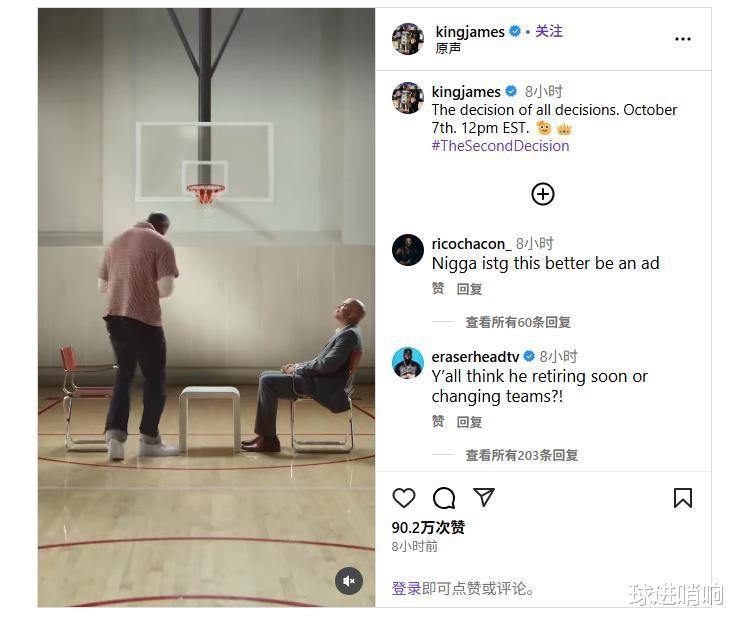Follow kingjames using the 关注 button
Viewport: 737px width, 622px height.
(x=549, y=31)
